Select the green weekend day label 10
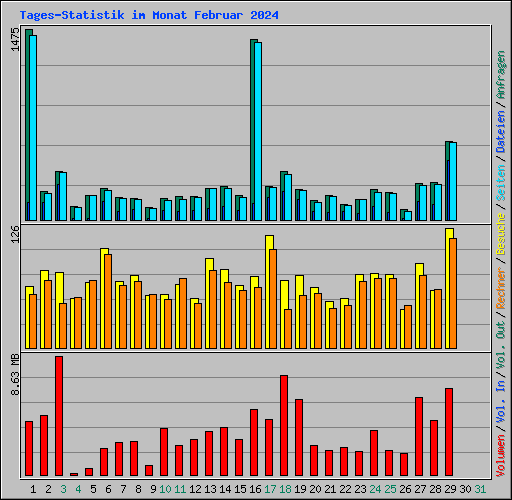512x500 pixels. 165,489
